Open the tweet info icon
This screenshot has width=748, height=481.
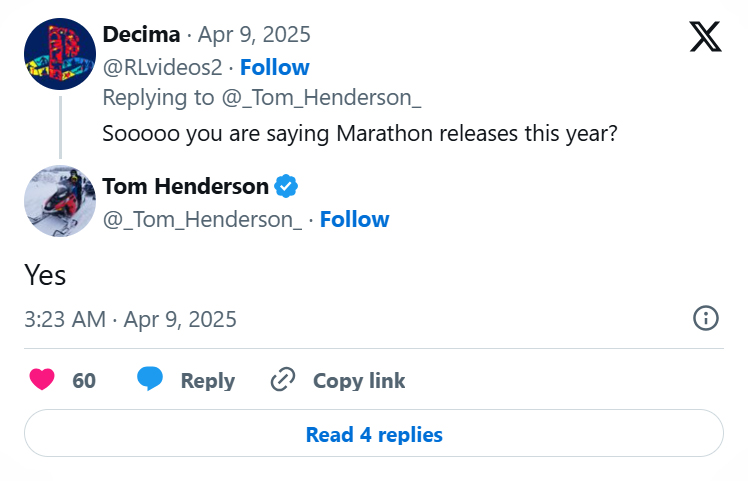[x=706, y=319]
